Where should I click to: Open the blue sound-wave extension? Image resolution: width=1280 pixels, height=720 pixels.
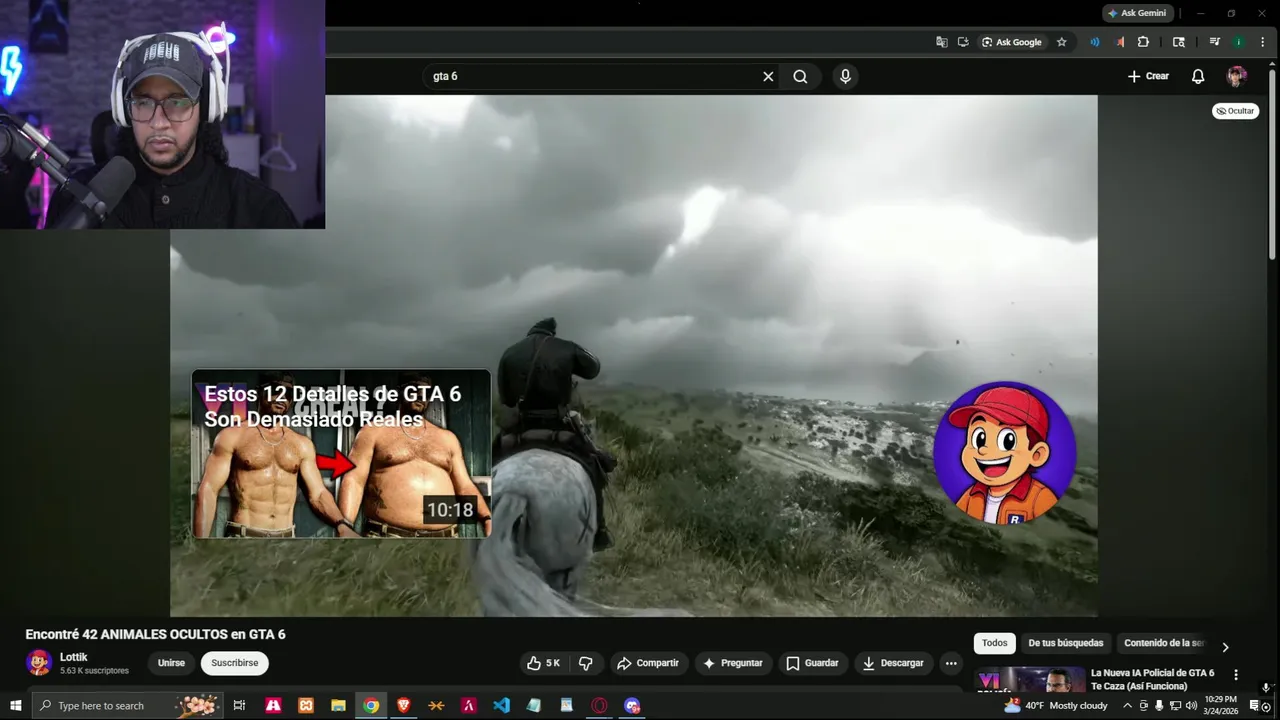pyautogui.click(x=1094, y=42)
